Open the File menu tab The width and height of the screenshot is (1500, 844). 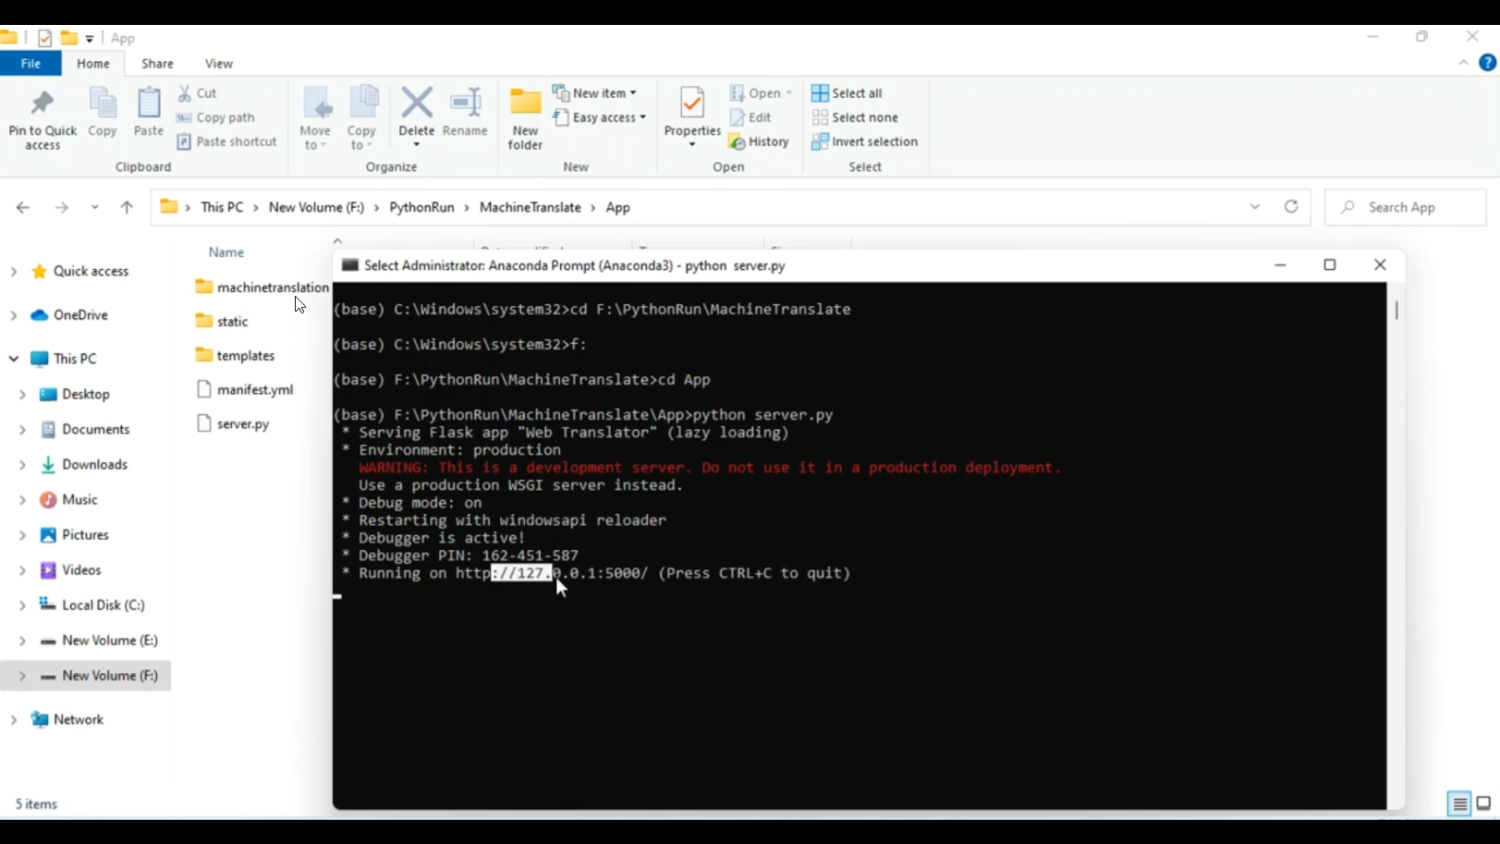point(30,63)
